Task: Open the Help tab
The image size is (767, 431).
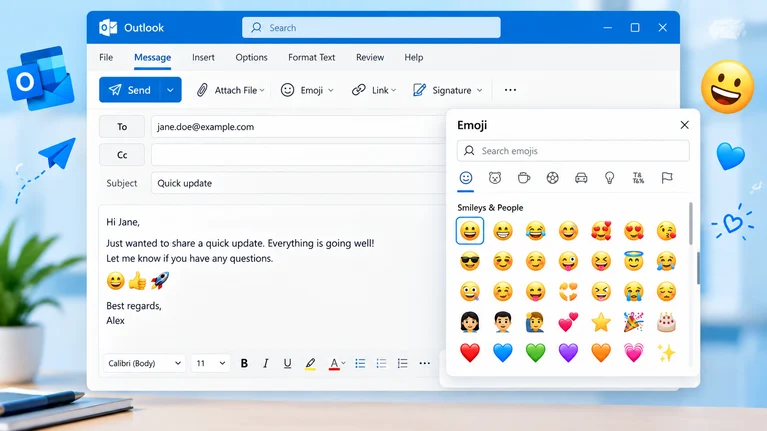Action: [x=413, y=57]
